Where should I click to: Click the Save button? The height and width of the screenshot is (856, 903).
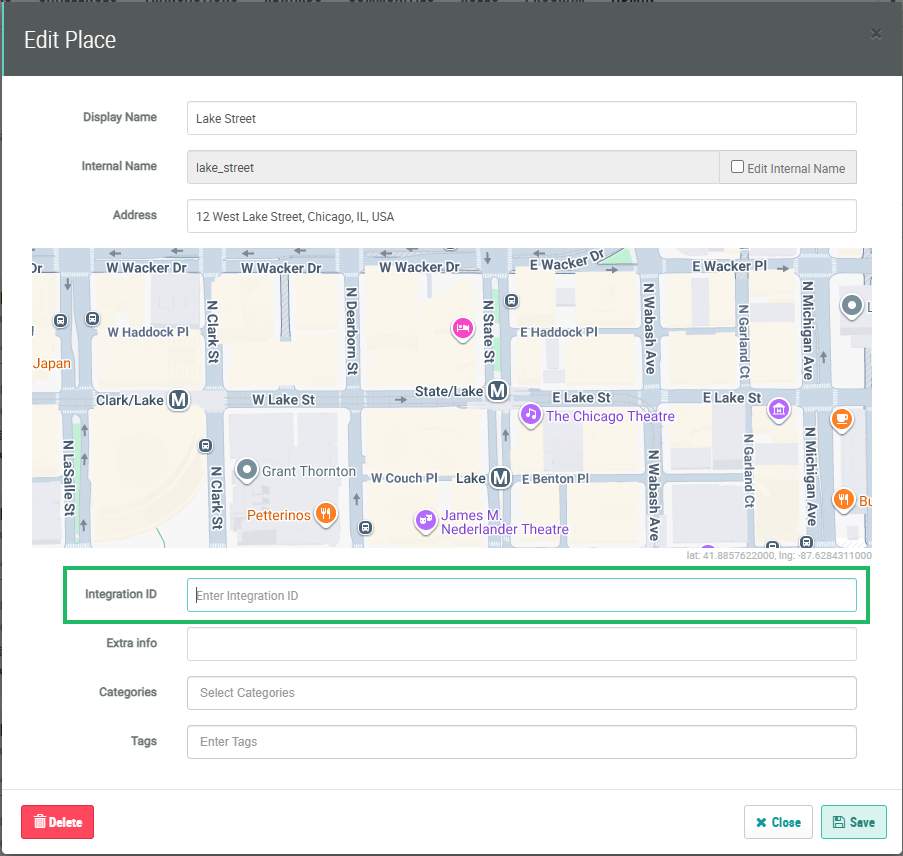(853, 822)
